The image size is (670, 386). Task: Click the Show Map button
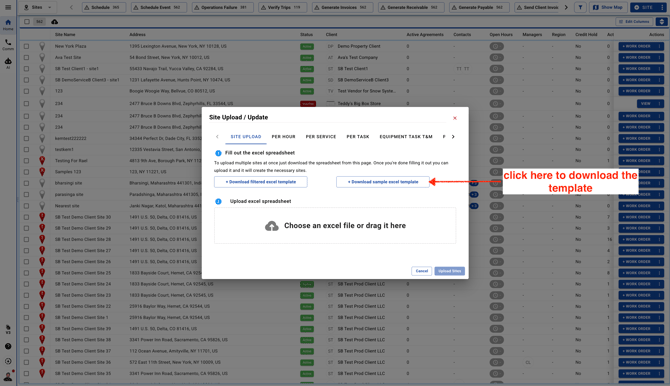(608, 7)
